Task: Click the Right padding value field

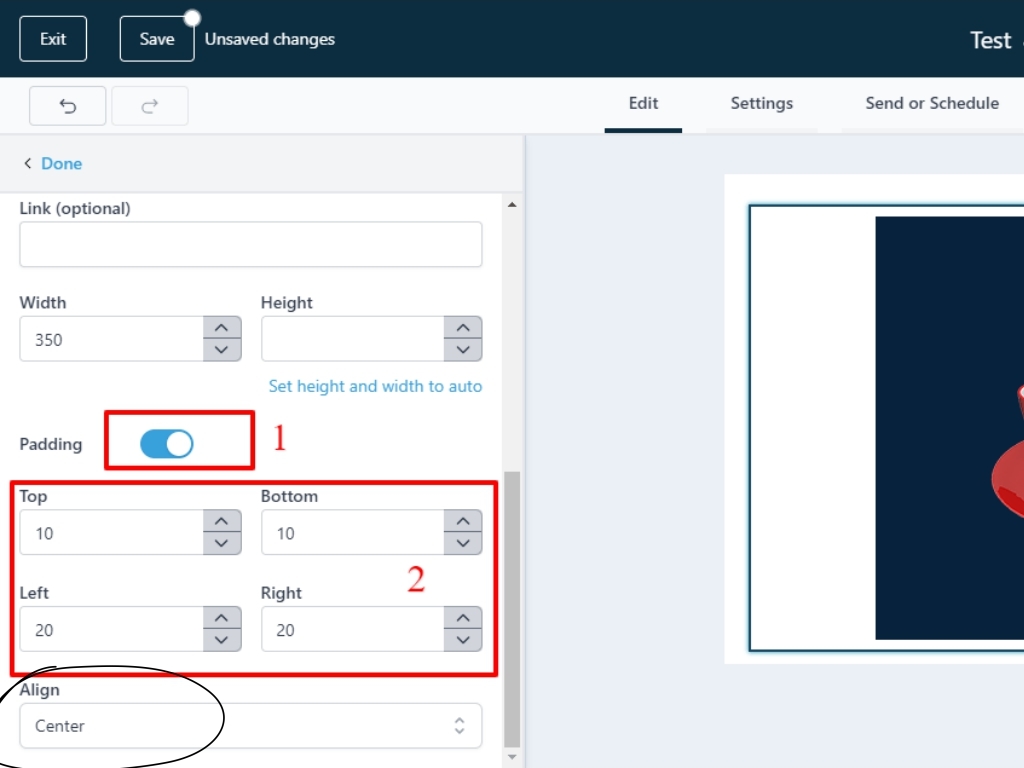Action: point(353,629)
